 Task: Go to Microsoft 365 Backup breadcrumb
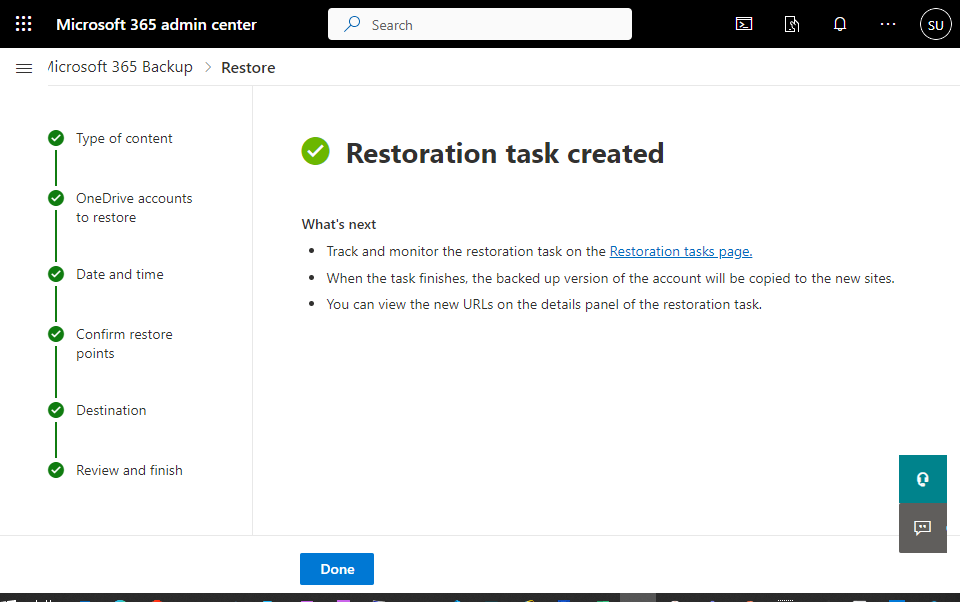pyautogui.click(x=120, y=67)
